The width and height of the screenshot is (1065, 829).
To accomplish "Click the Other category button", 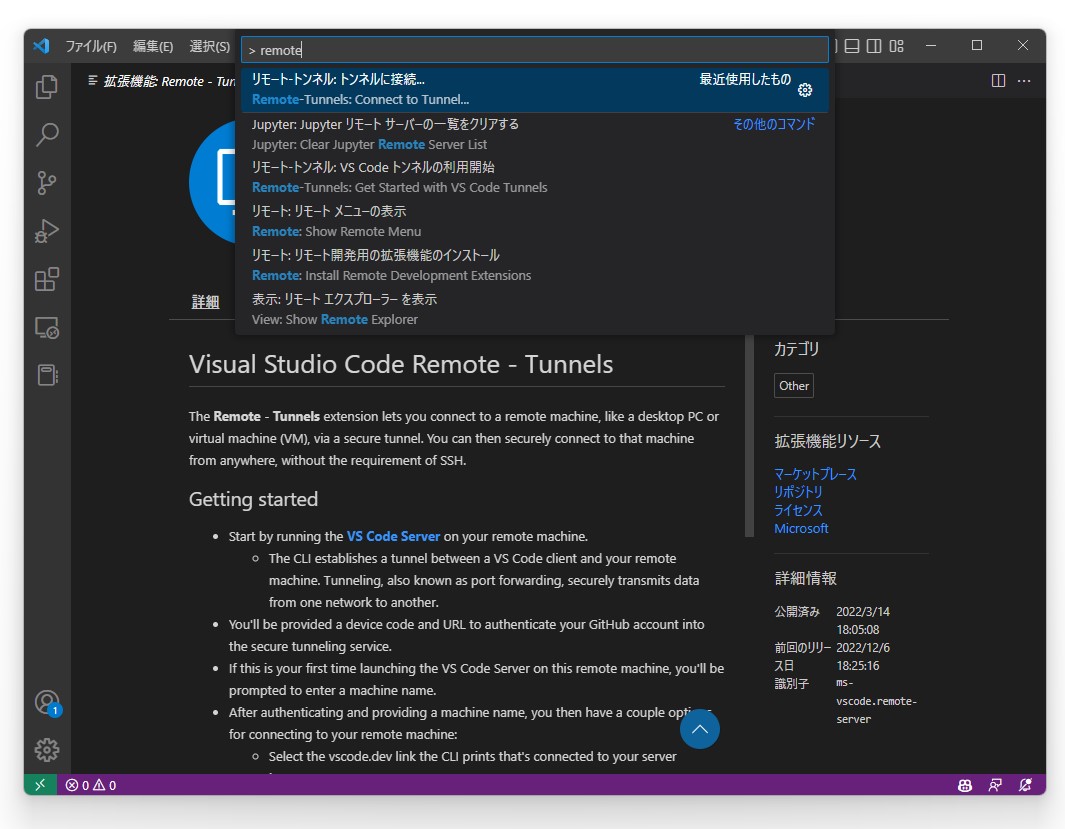I will (x=793, y=386).
